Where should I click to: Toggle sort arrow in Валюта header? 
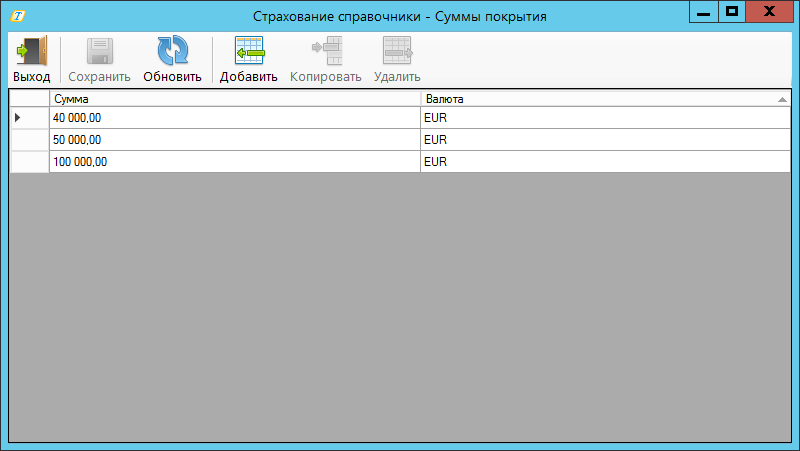(782, 100)
